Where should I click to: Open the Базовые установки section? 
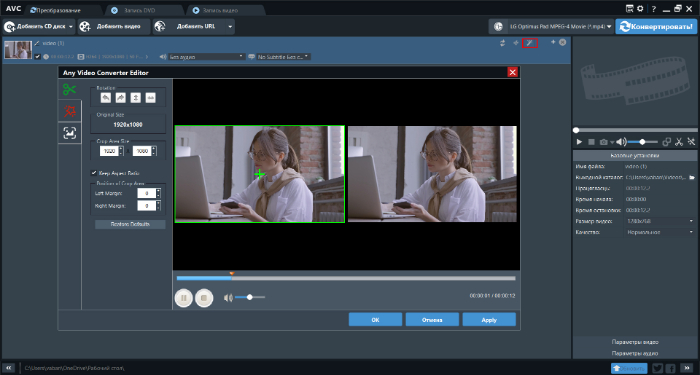point(634,155)
